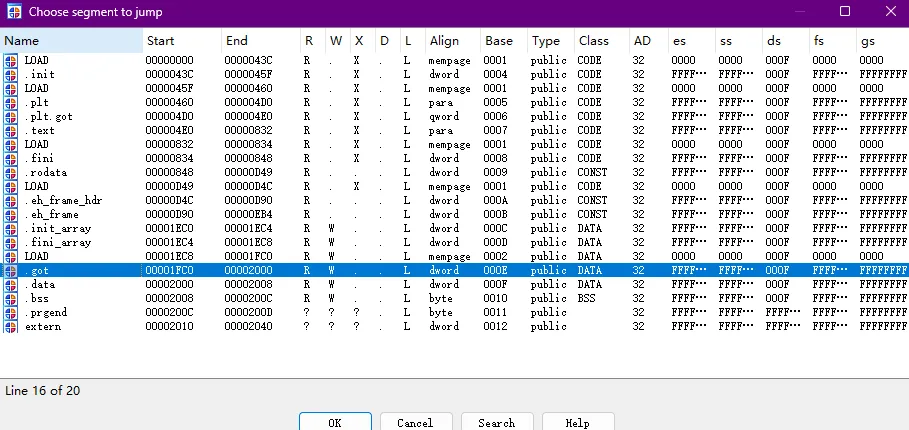909x430 pixels.
Task: Close the Choose segment to jump dialog
Action: (890, 12)
